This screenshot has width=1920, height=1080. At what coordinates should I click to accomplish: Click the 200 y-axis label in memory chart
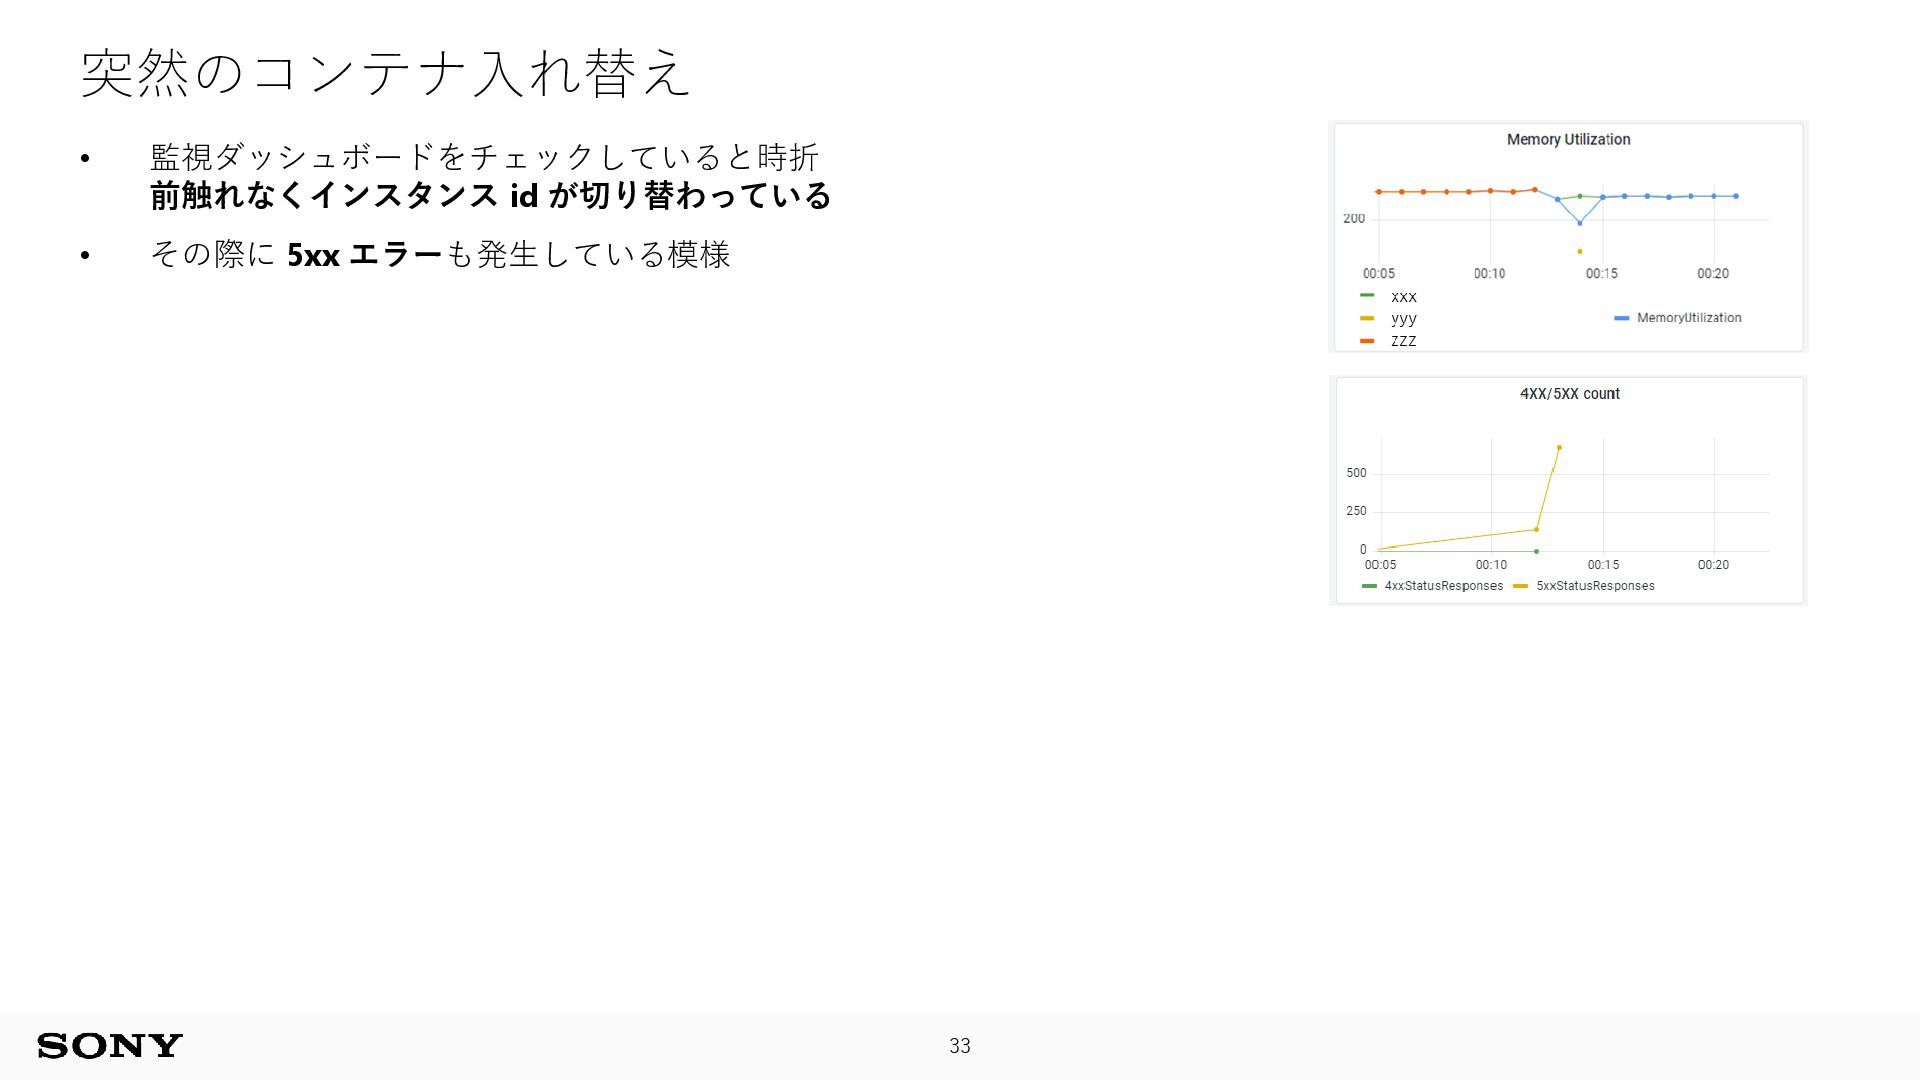point(1354,219)
